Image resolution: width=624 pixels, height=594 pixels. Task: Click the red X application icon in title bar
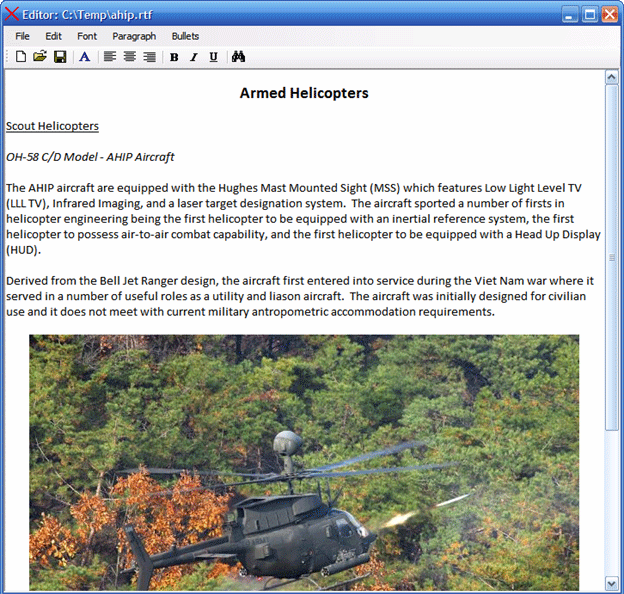pyautogui.click(x=12, y=14)
